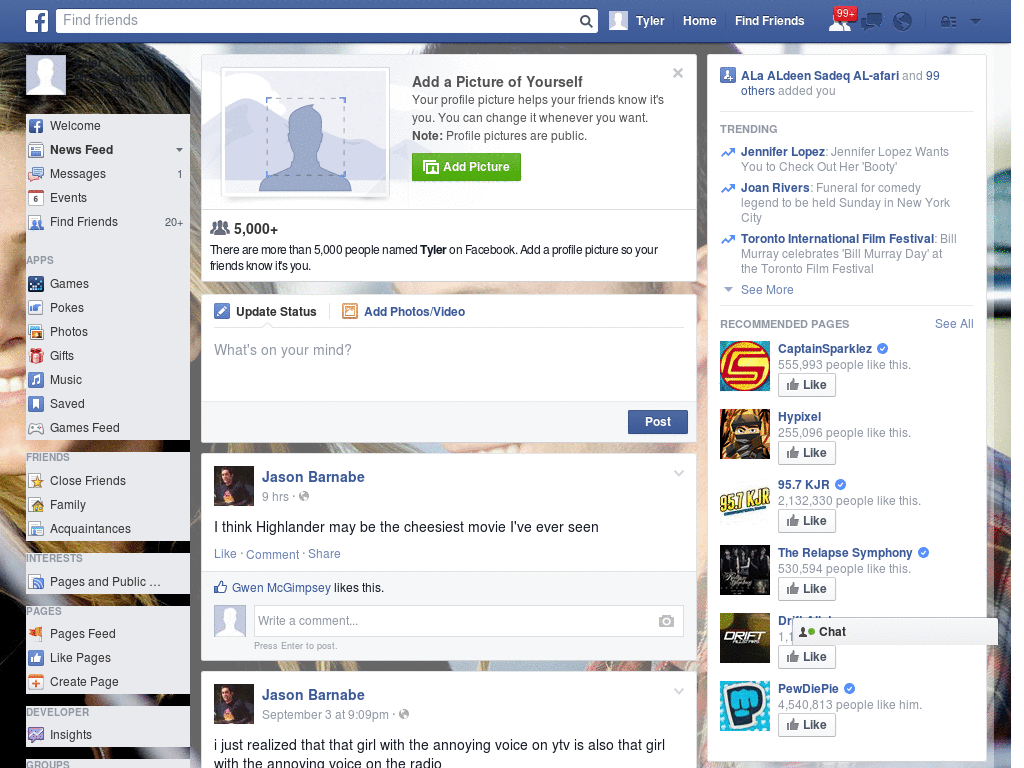This screenshot has width=1024, height=768.
Task: Open account menu dropdown arrow in top bar
Action: pos(975,22)
